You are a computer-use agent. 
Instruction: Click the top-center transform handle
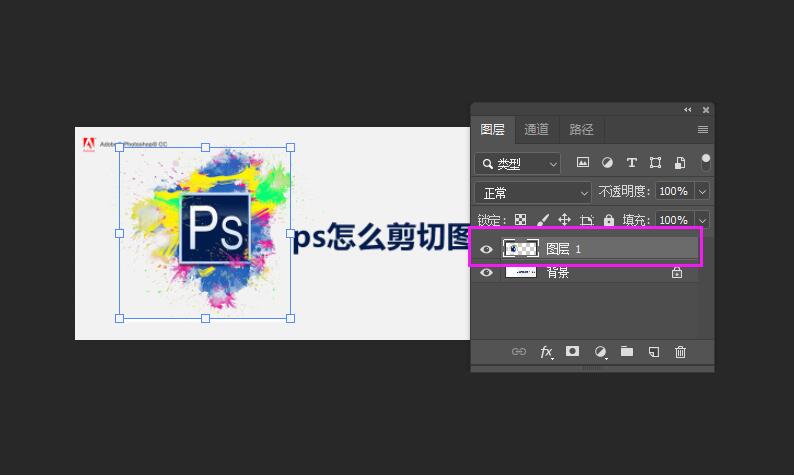[x=205, y=147]
